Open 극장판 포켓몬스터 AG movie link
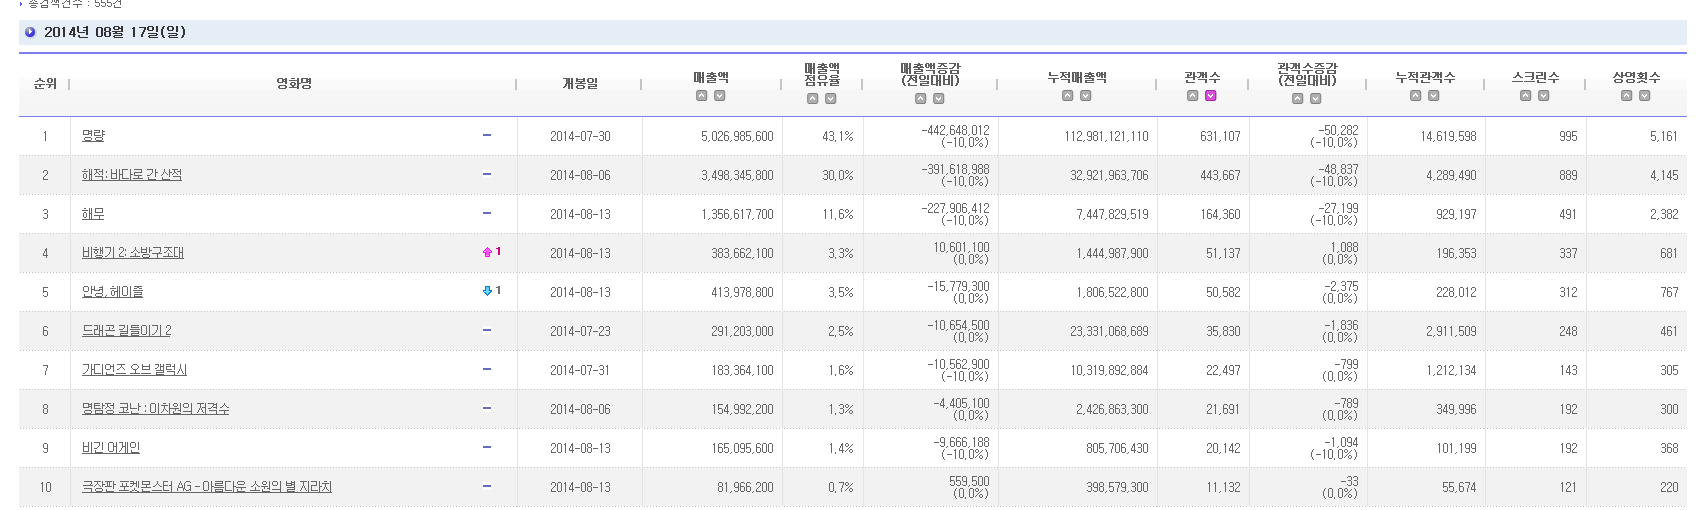The height and width of the screenshot is (510, 1696). click(x=207, y=487)
